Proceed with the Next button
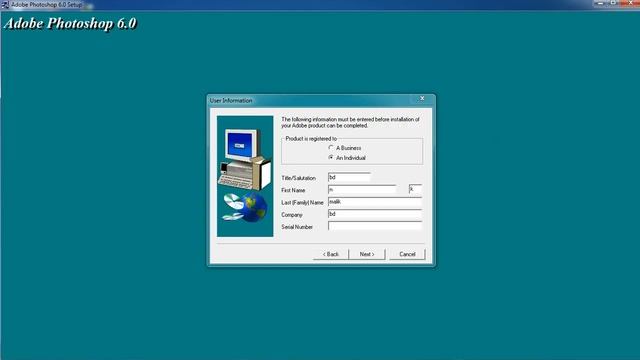Screen dimensions: 640x360 [367, 254]
